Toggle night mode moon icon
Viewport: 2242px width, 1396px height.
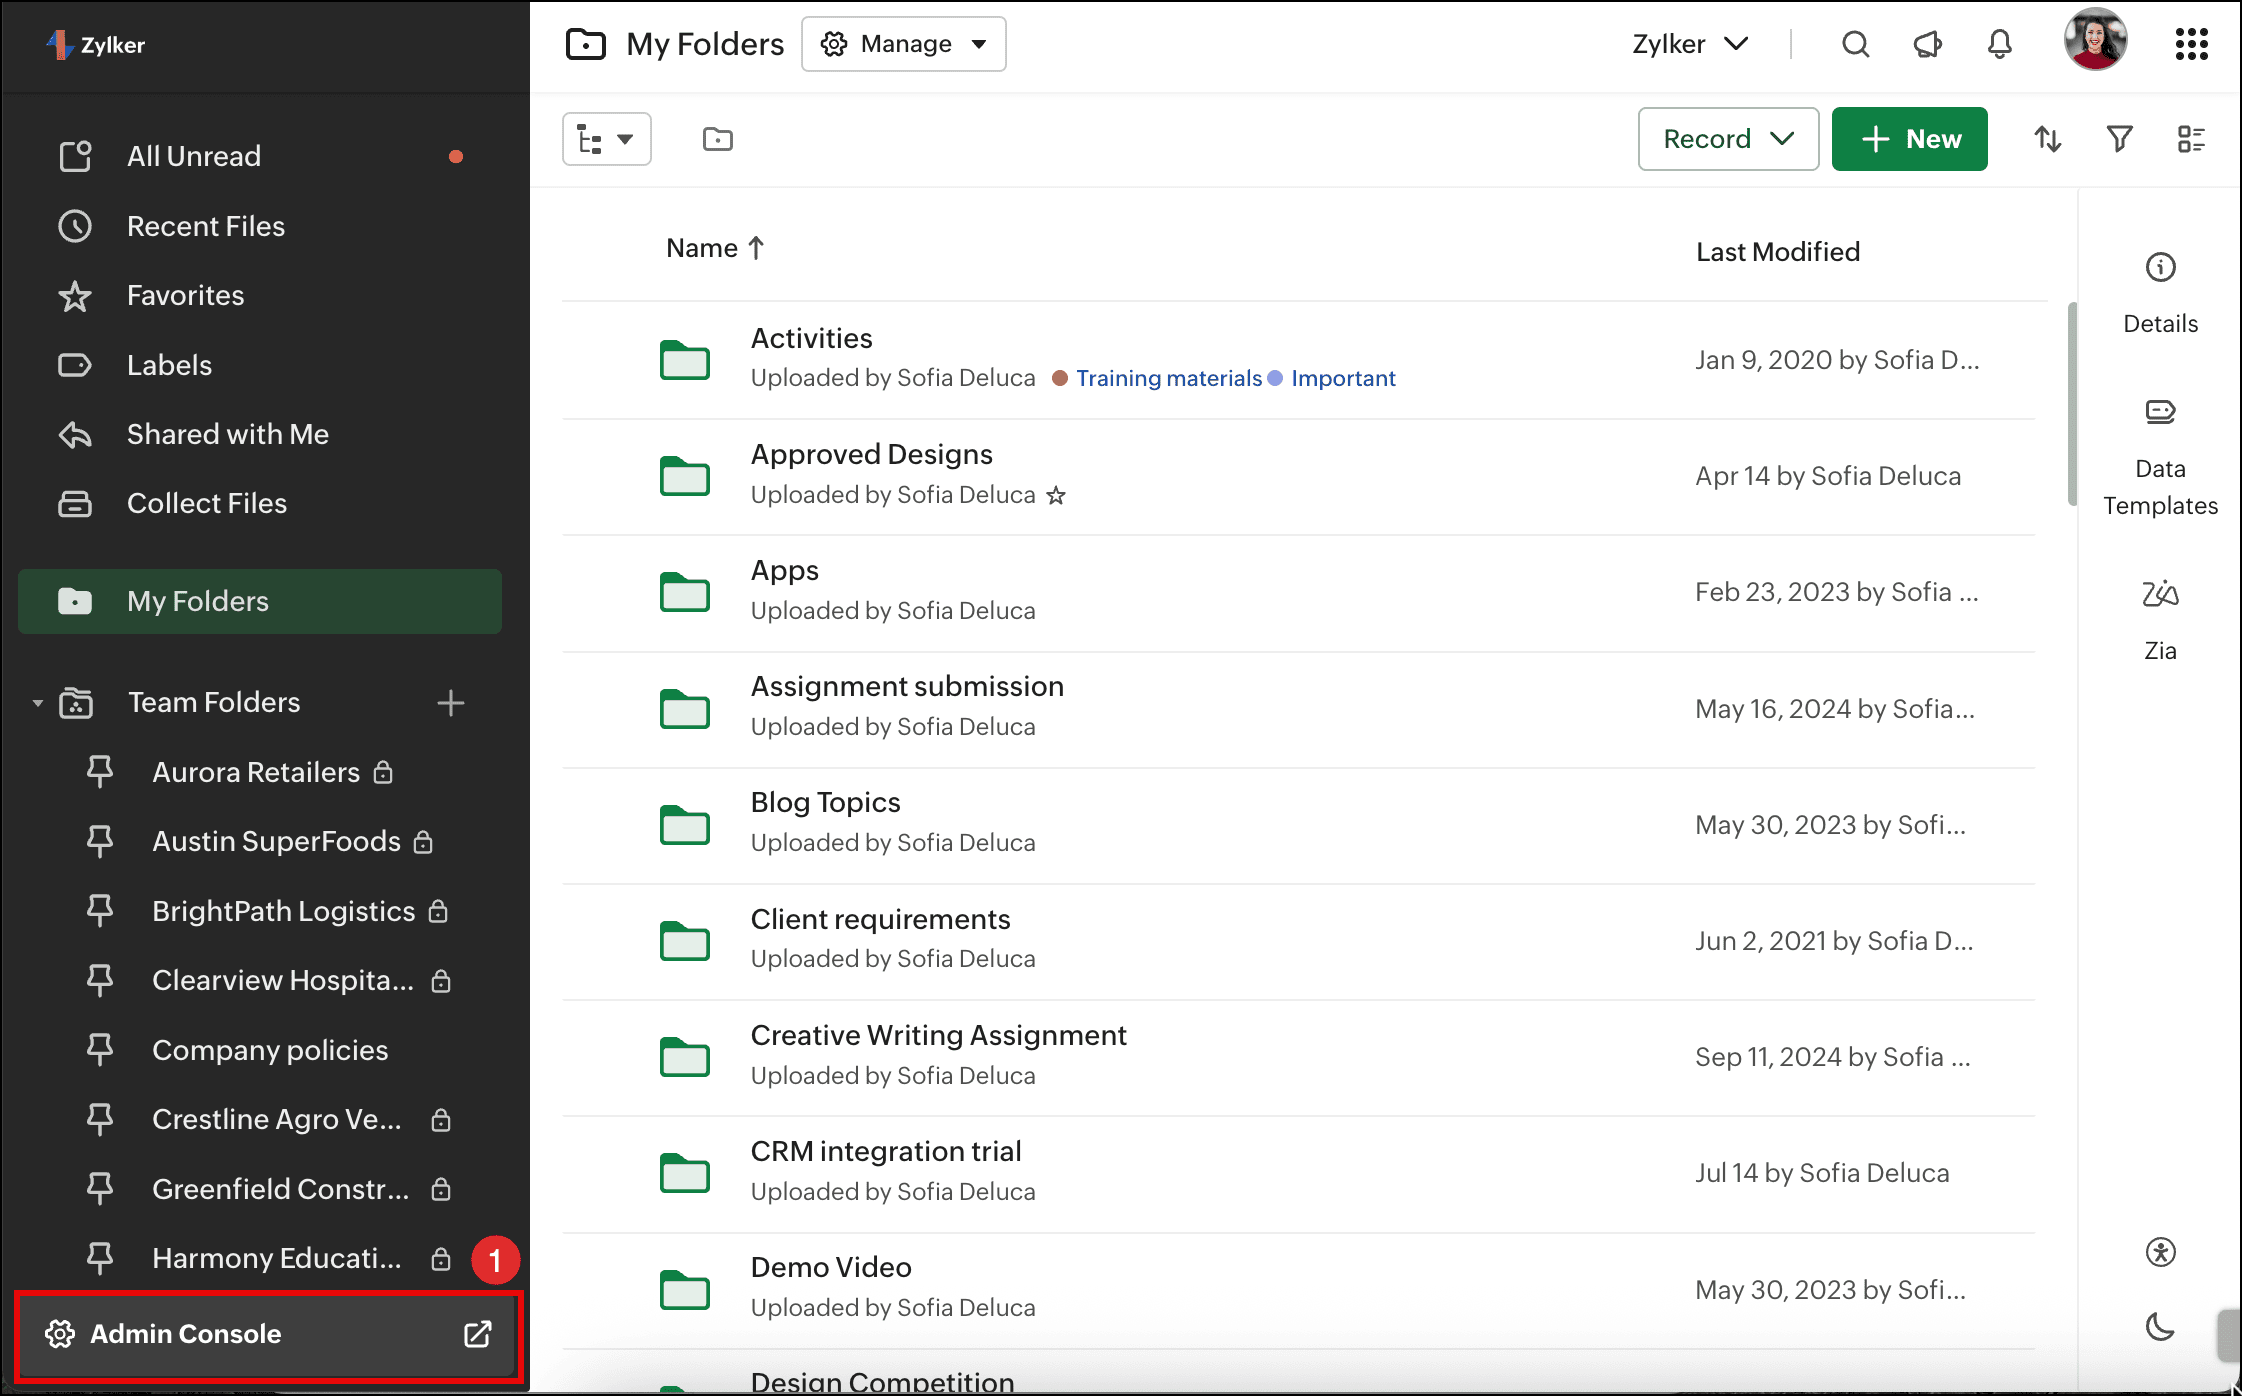click(x=2160, y=1327)
